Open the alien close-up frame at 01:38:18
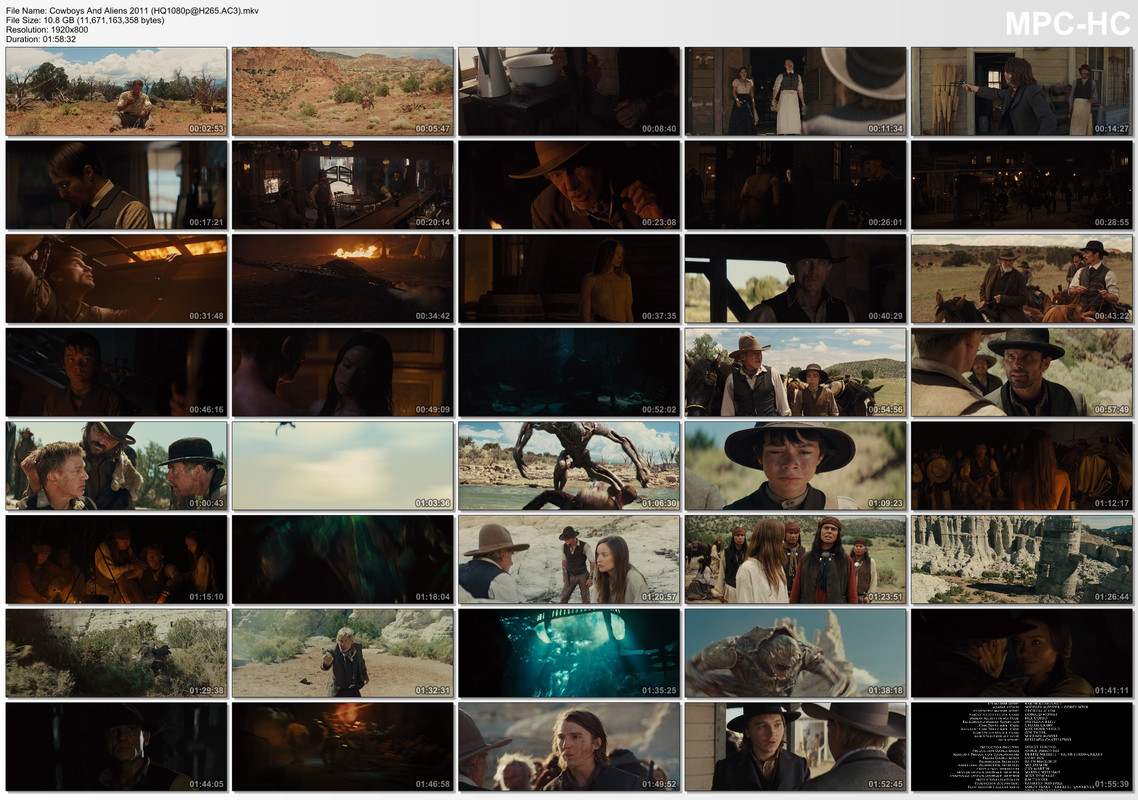The height and width of the screenshot is (800, 1138). 795,653
